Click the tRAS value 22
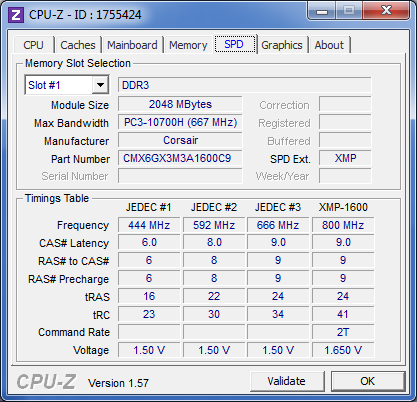The height and width of the screenshot is (402, 417). (214, 296)
